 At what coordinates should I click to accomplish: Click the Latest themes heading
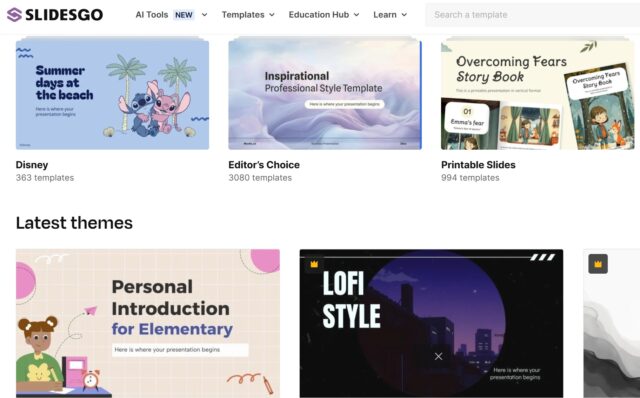(x=74, y=223)
